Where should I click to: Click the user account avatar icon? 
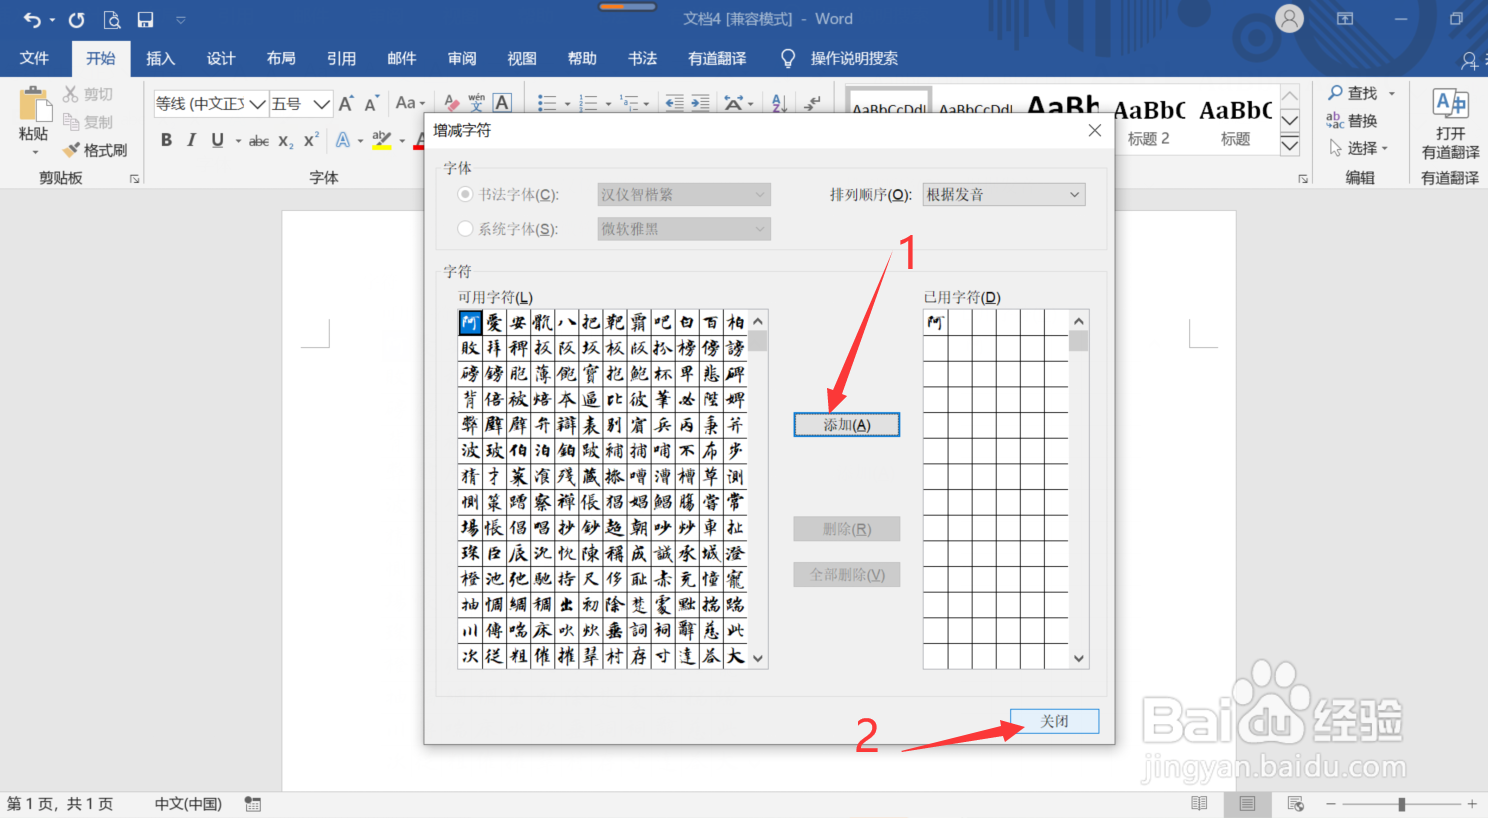tap(1290, 19)
